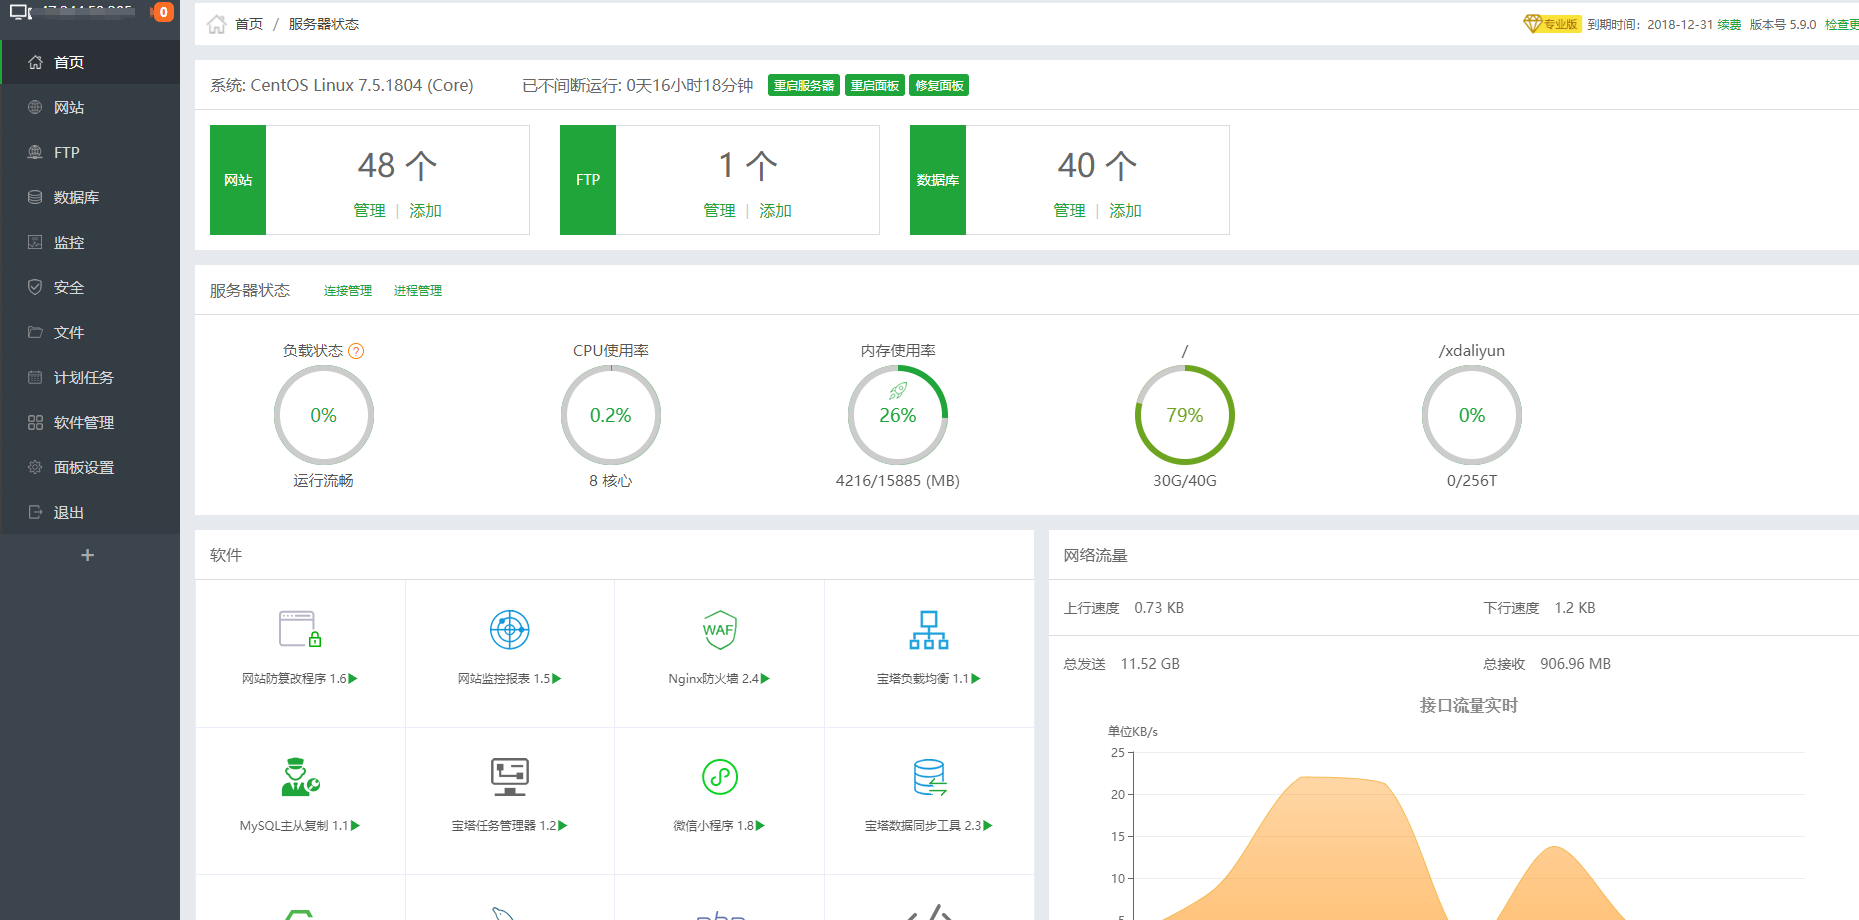The width and height of the screenshot is (1859, 920).
Task: Open the 监控 sidebar menu item
Action: click(90, 242)
